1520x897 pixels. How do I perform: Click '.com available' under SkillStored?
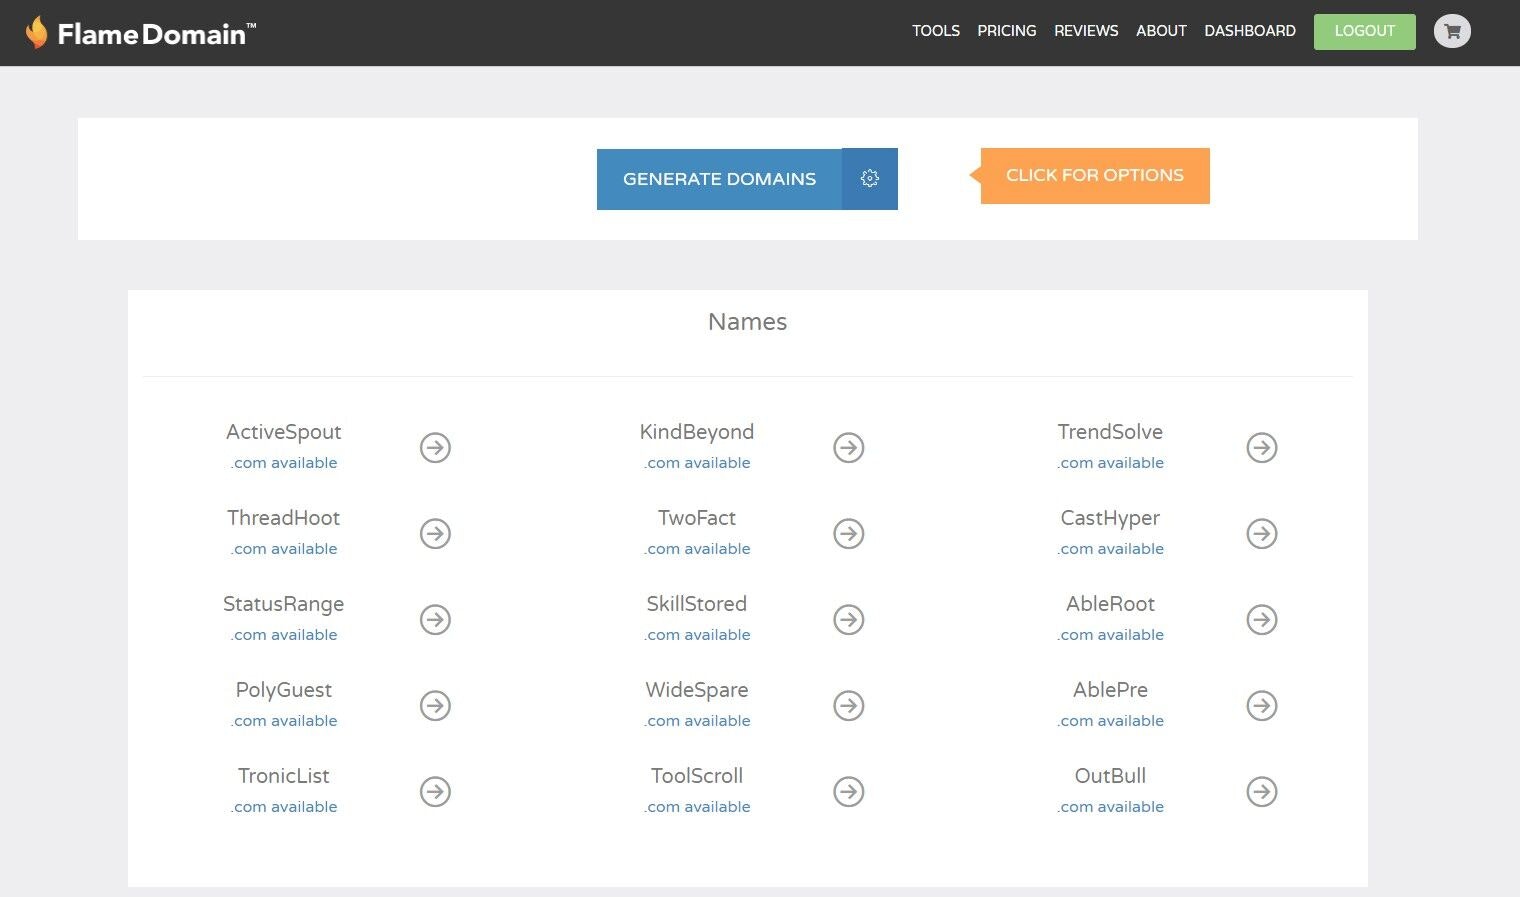tap(697, 635)
